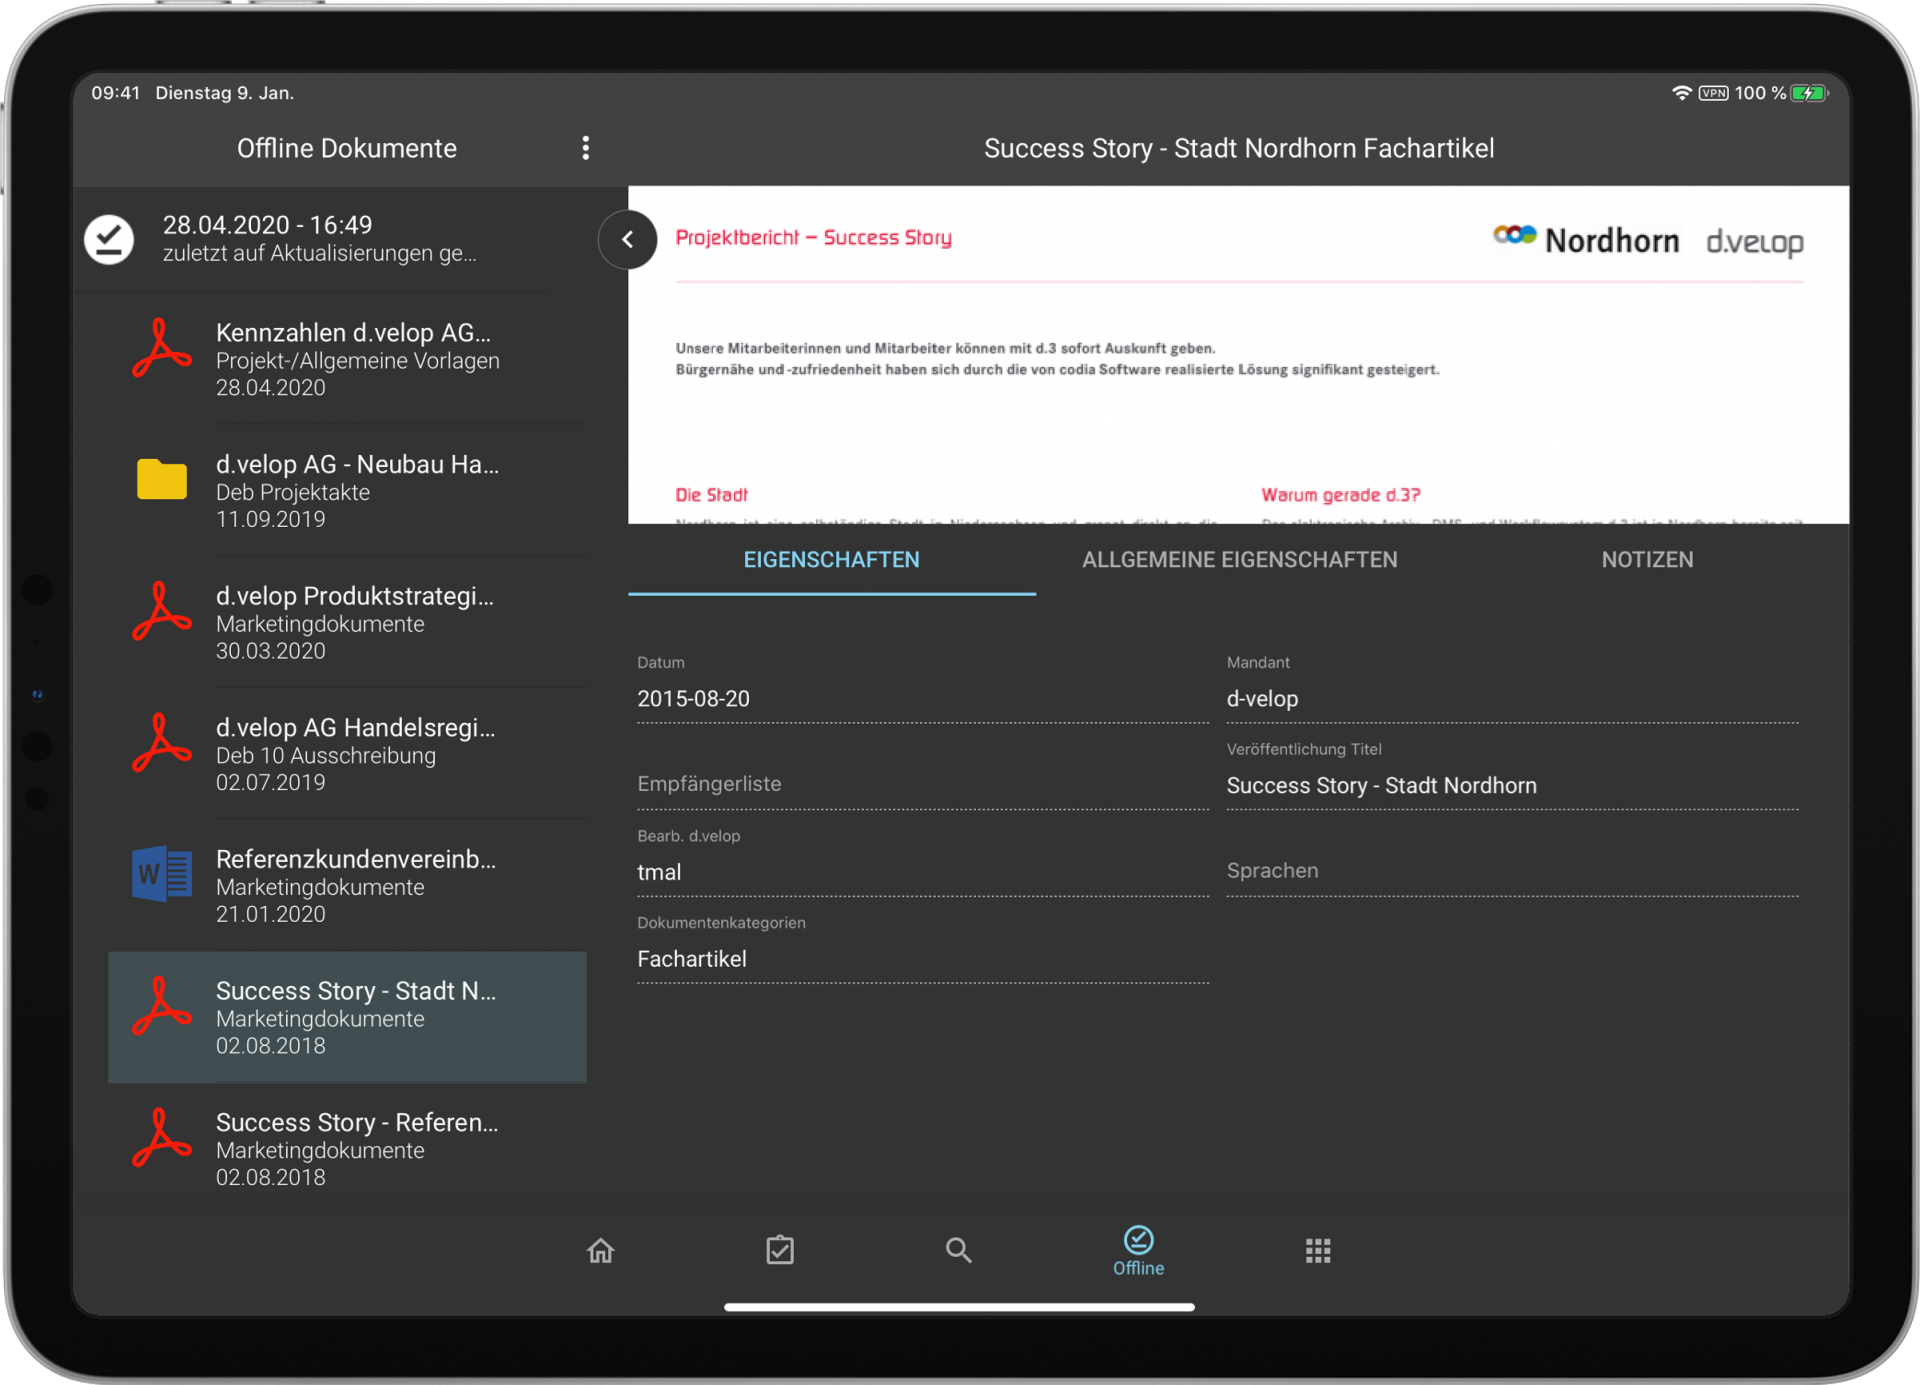Tap the search magnifier icon
Screen dimensions: 1920x1385
pos(958,1250)
